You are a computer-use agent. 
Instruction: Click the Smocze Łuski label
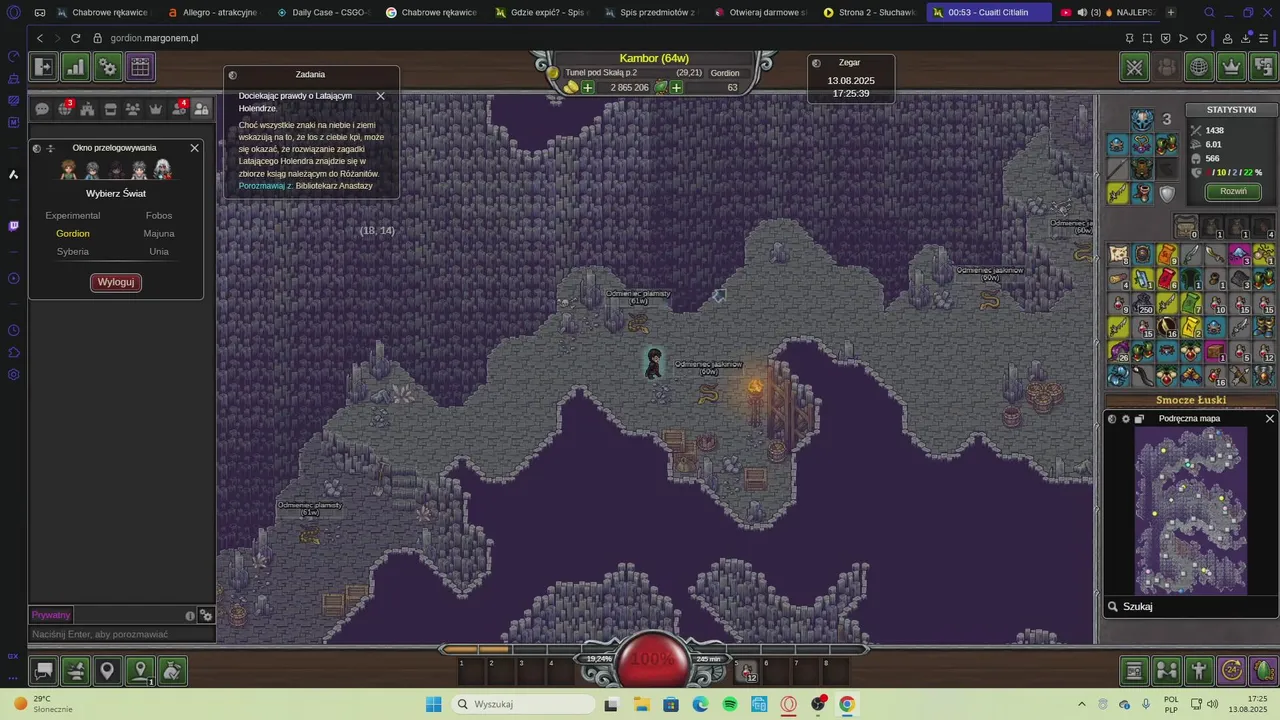1190,400
